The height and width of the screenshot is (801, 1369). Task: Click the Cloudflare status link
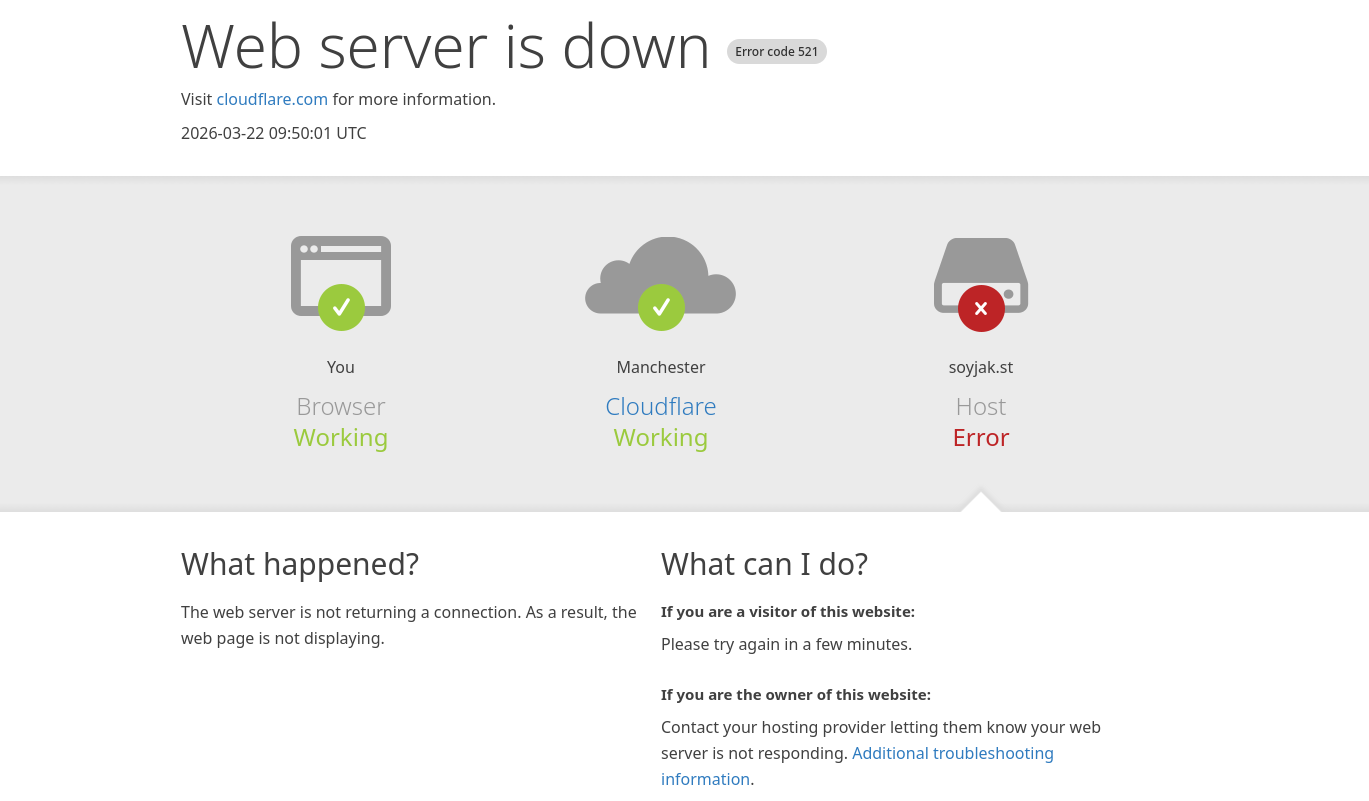[x=661, y=407]
